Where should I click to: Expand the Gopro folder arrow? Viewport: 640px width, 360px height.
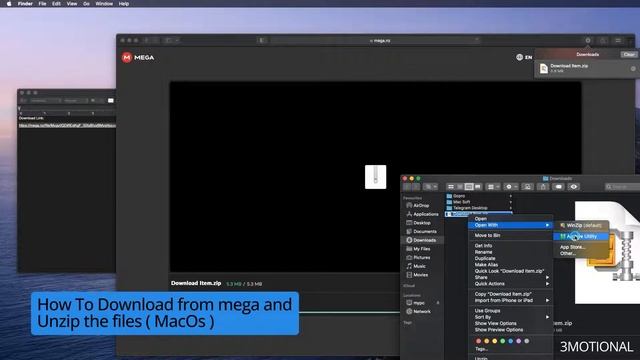click(510, 196)
